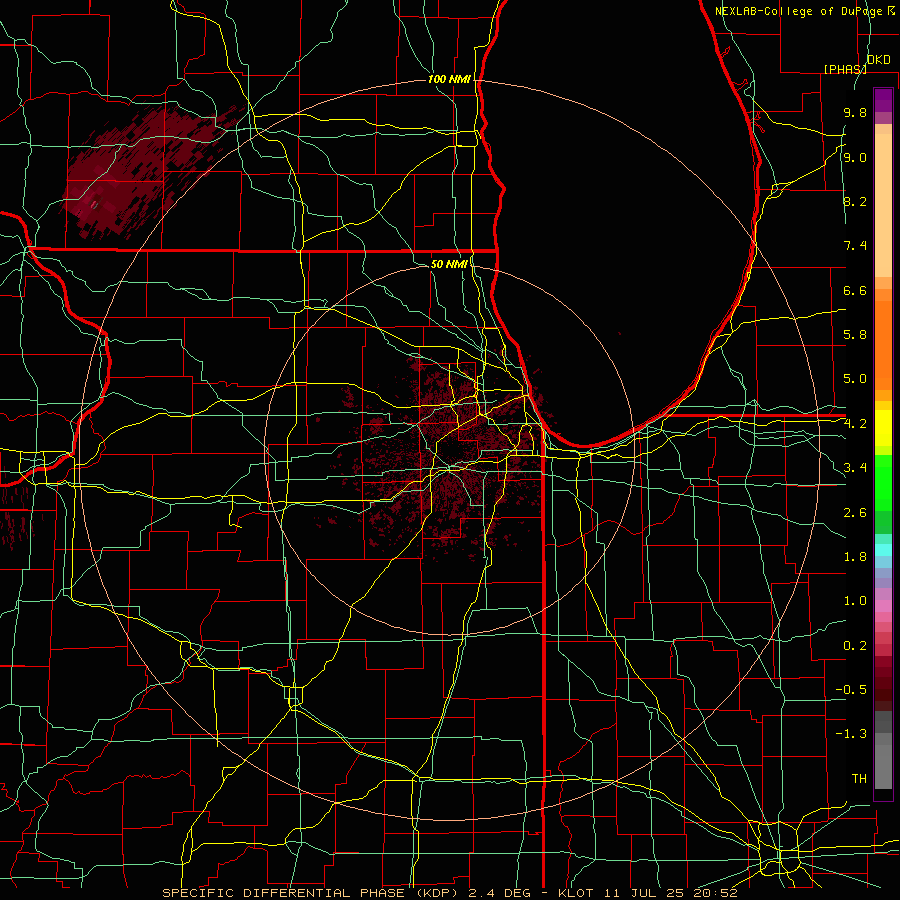Pick the cyan segment of color bar
Image resolution: width=900 pixels, height=900 pixels.
coord(883,550)
